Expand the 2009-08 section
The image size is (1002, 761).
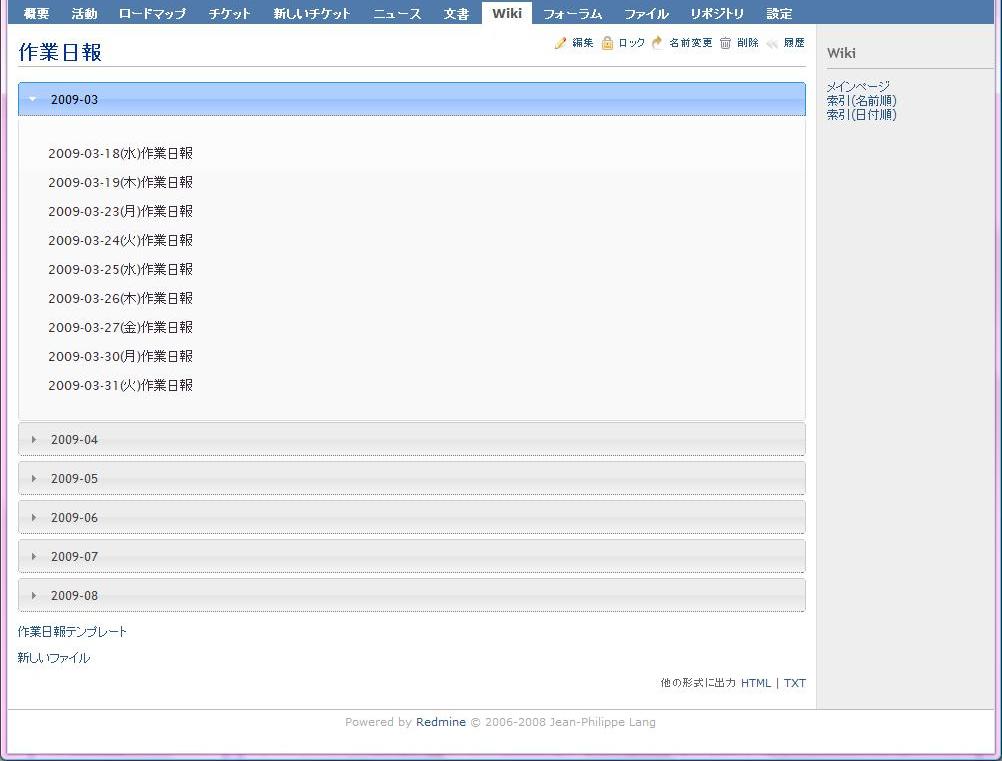pos(35,595)
